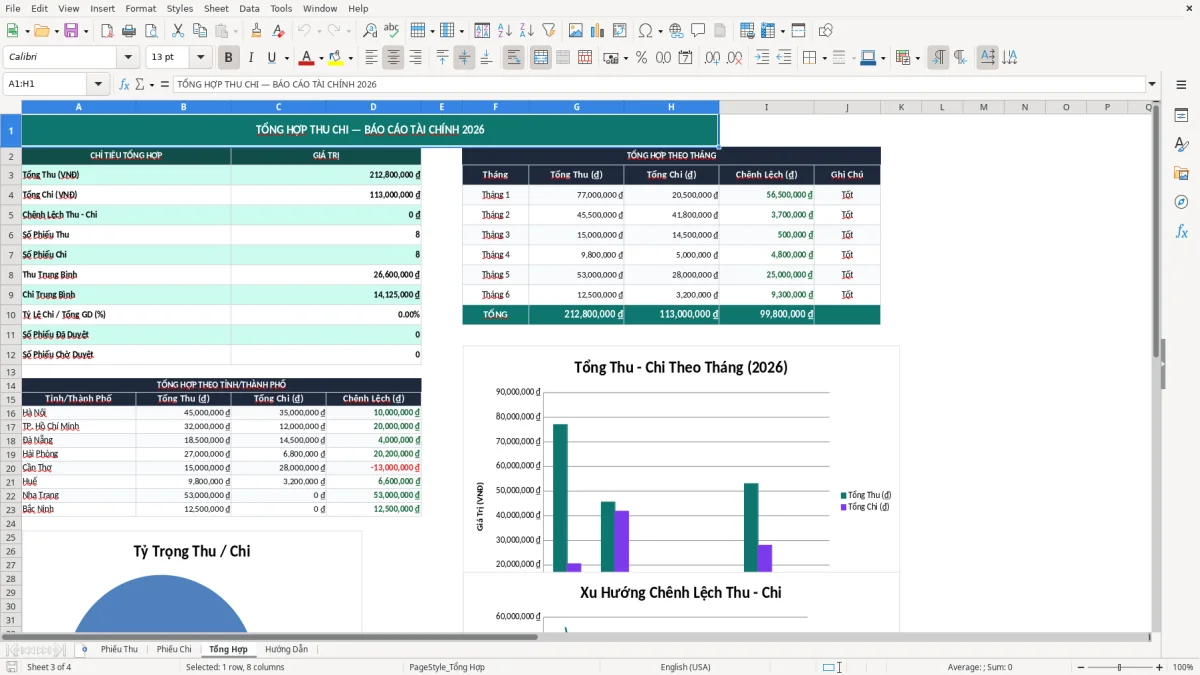The height and width of the screenshot is (675, 1200).
Task: Apply the red font color swatch
Action: coord(307,58)
